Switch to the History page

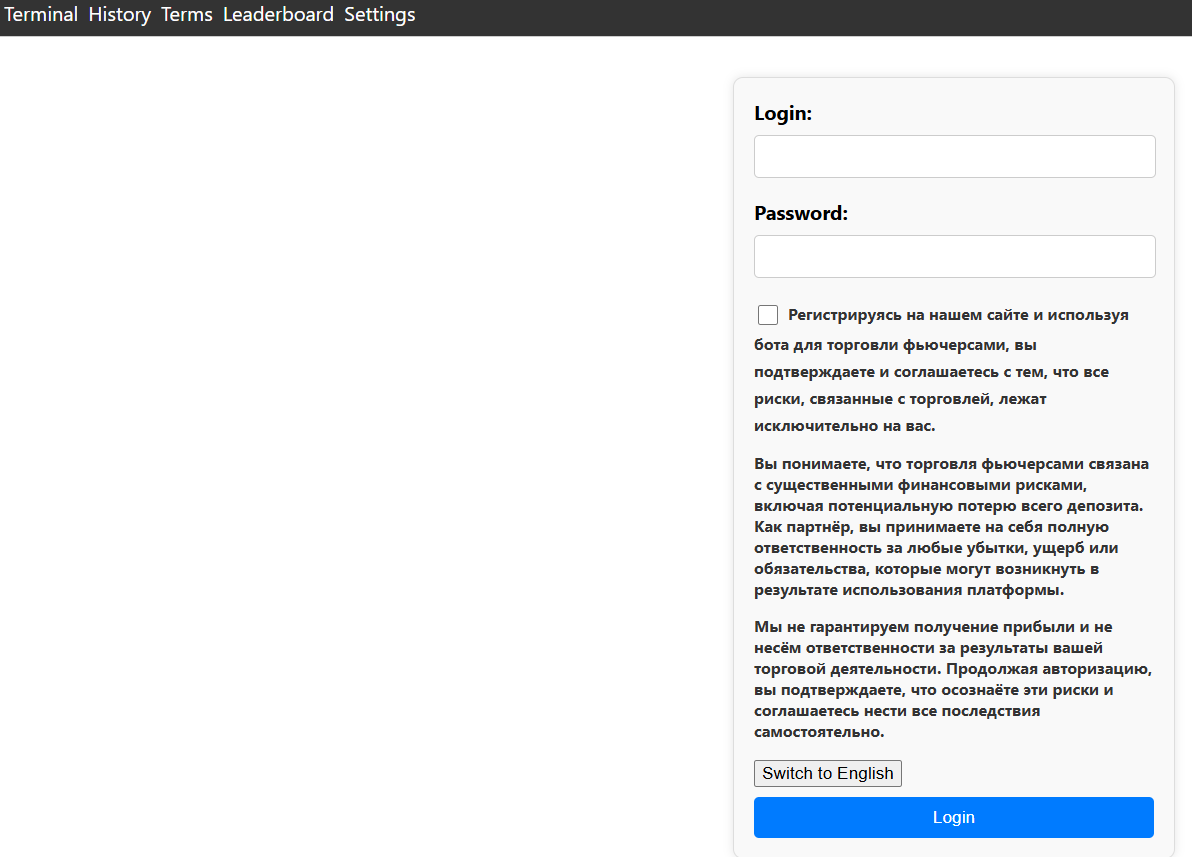click(x=119, y=14)
